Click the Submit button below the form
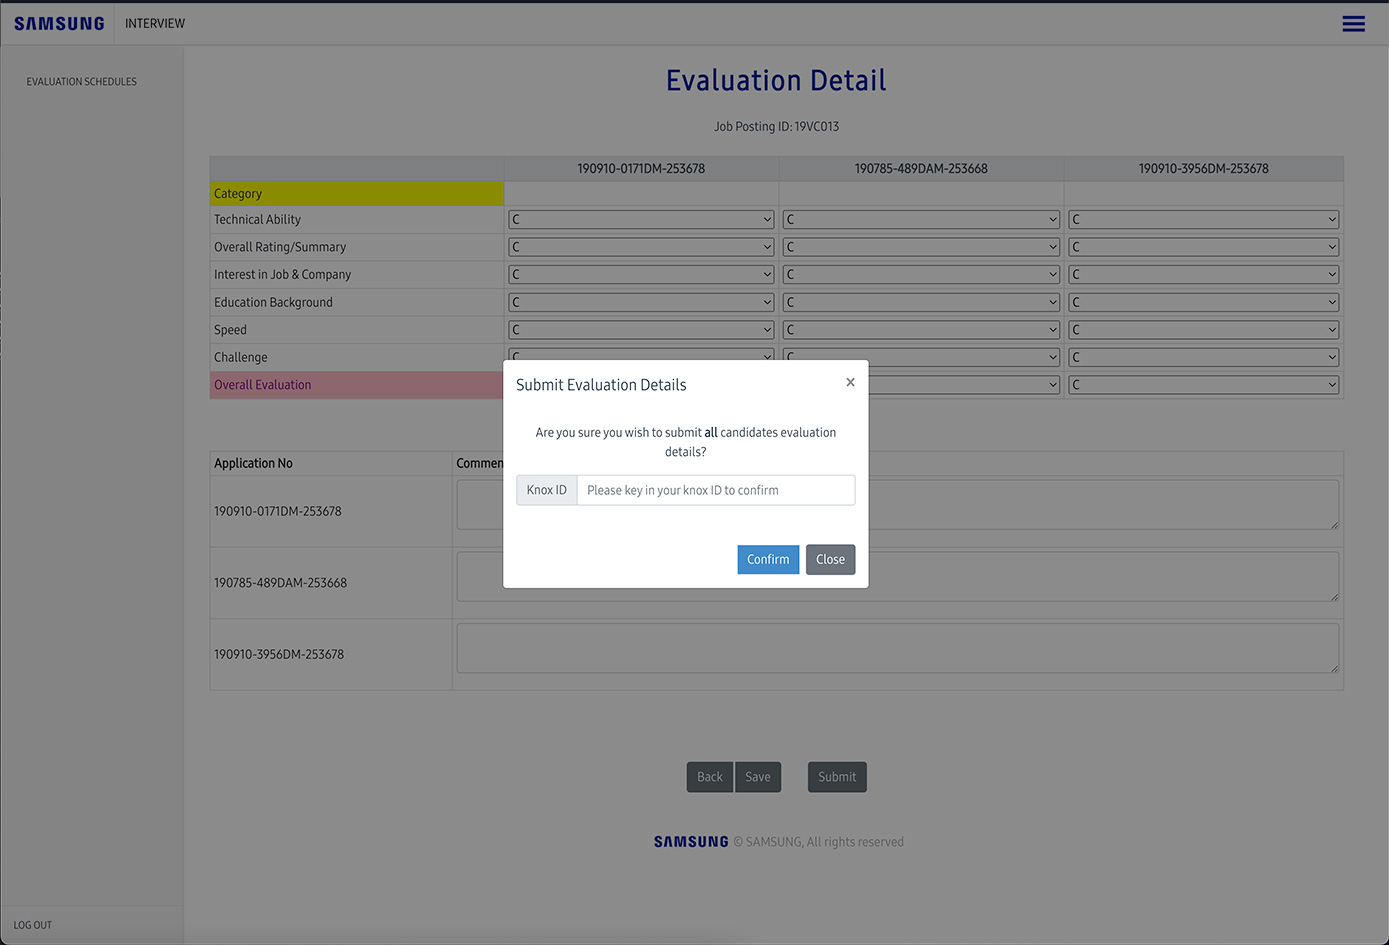 coord(837,777)
